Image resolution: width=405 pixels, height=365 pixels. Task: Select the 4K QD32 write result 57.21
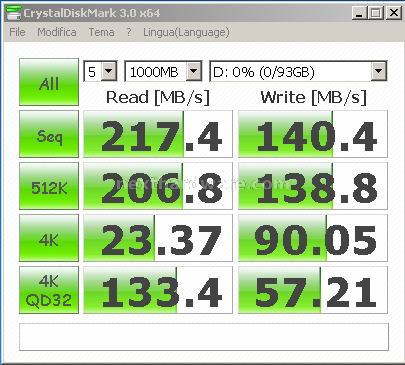point(313,290)
